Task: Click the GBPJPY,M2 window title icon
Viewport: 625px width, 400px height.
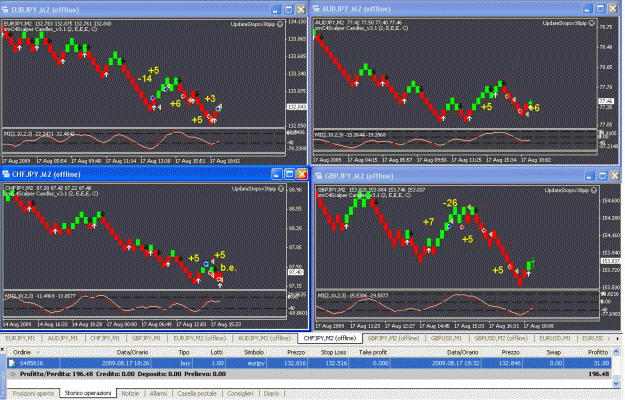Action: pos(319,176)
